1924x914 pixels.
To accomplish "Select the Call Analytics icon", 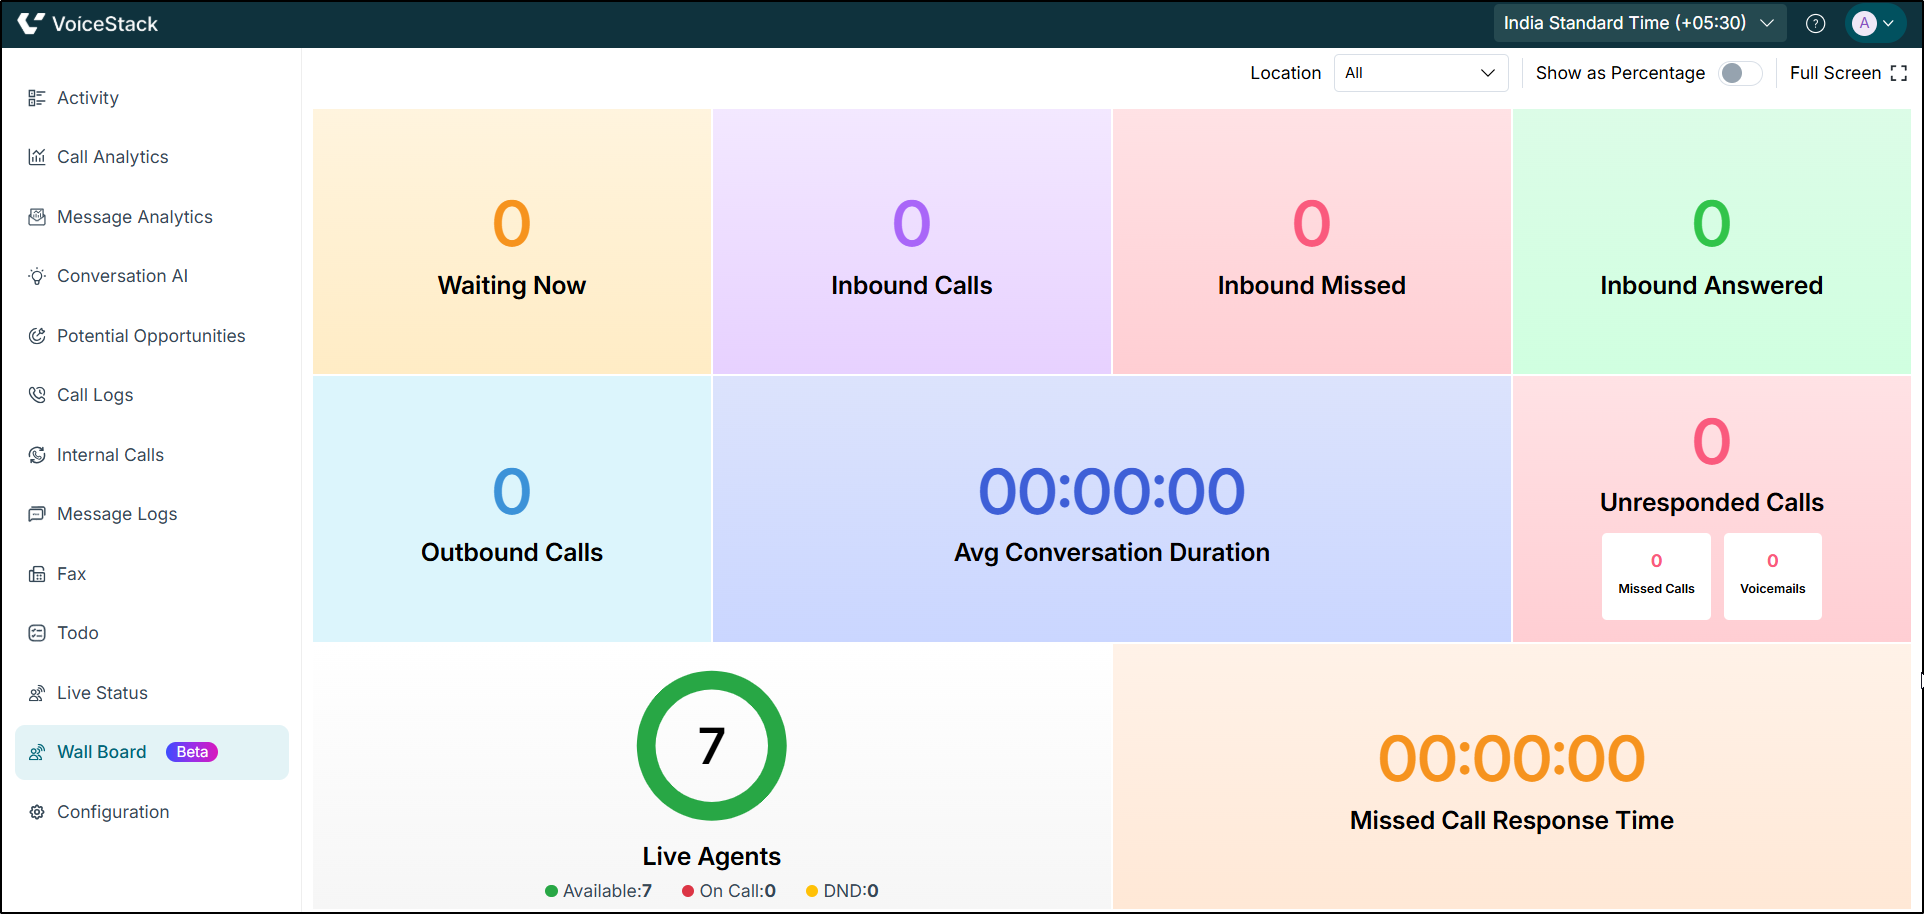I will 38,156.
